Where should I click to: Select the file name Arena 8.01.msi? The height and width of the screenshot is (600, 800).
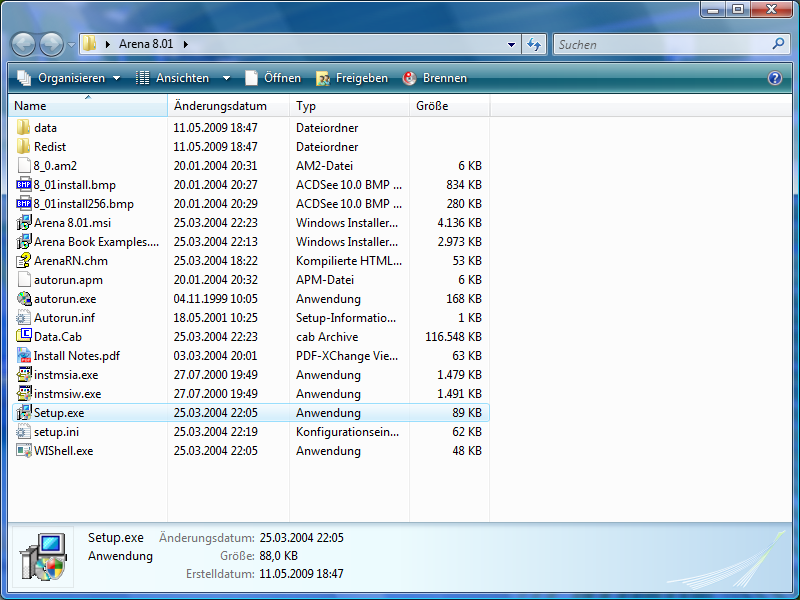72,223
